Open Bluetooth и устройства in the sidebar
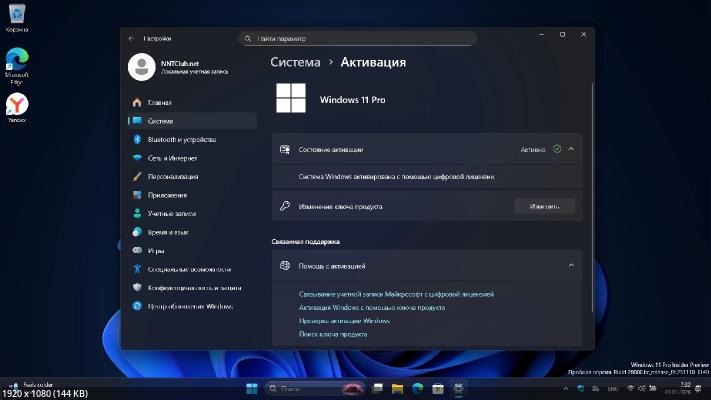This screenshot has width=711, height=400. (181, 139)
